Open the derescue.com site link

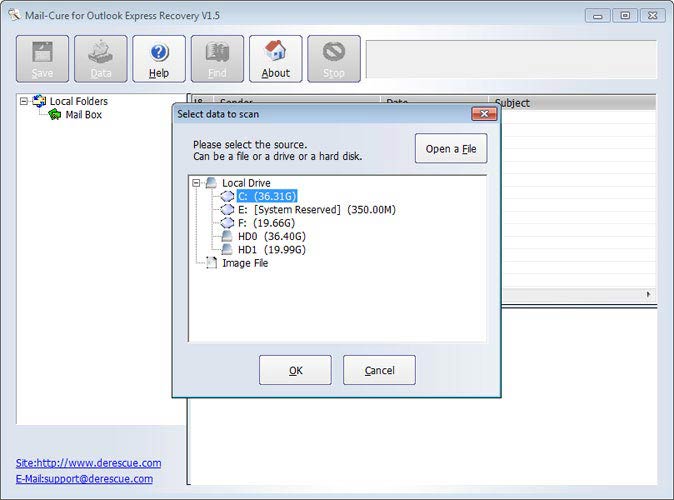(x=89, y=463)
